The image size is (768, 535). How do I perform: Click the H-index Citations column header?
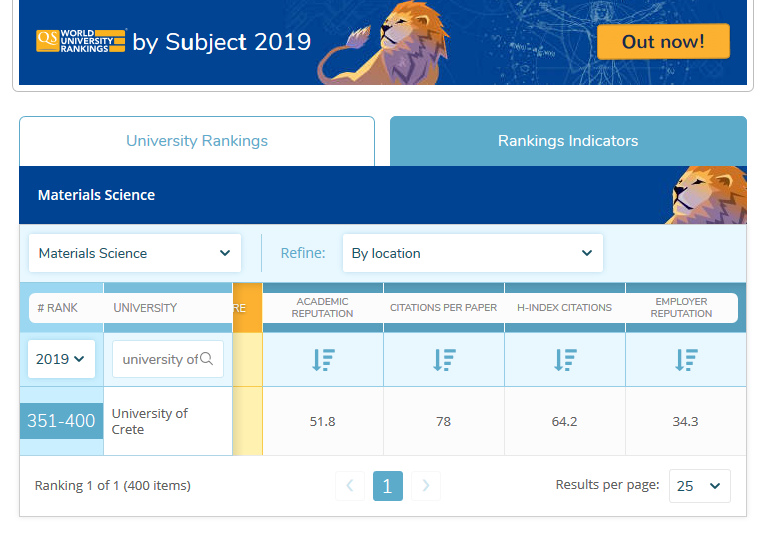(x=564, y=308)
